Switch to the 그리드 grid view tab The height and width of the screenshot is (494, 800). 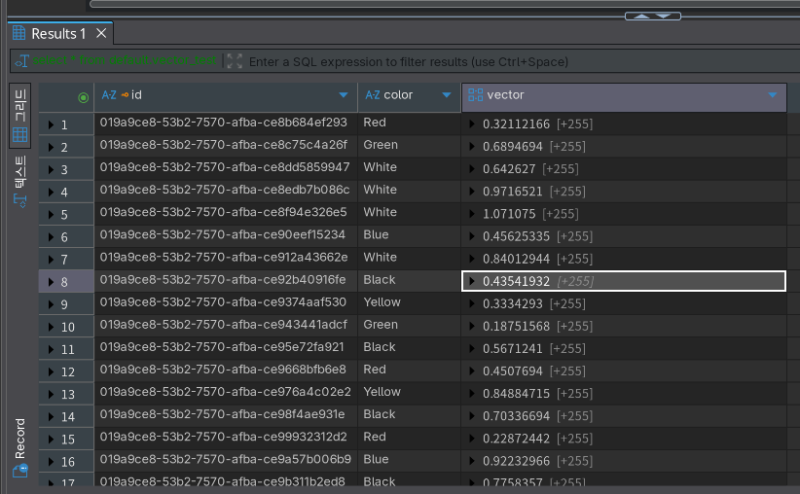point(20,116)
